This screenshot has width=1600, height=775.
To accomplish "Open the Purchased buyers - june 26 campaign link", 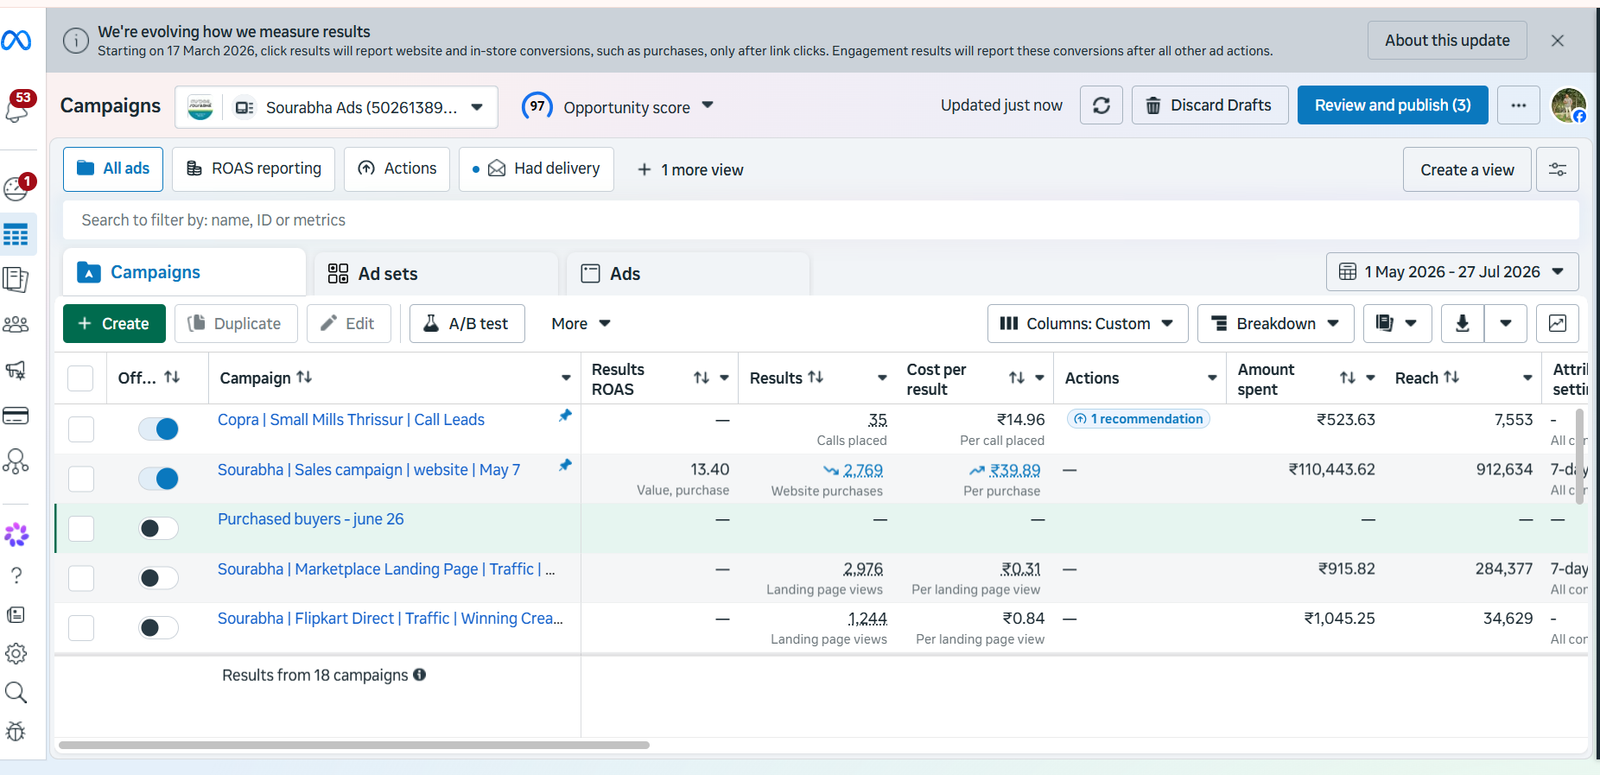I will coord(311,519).
